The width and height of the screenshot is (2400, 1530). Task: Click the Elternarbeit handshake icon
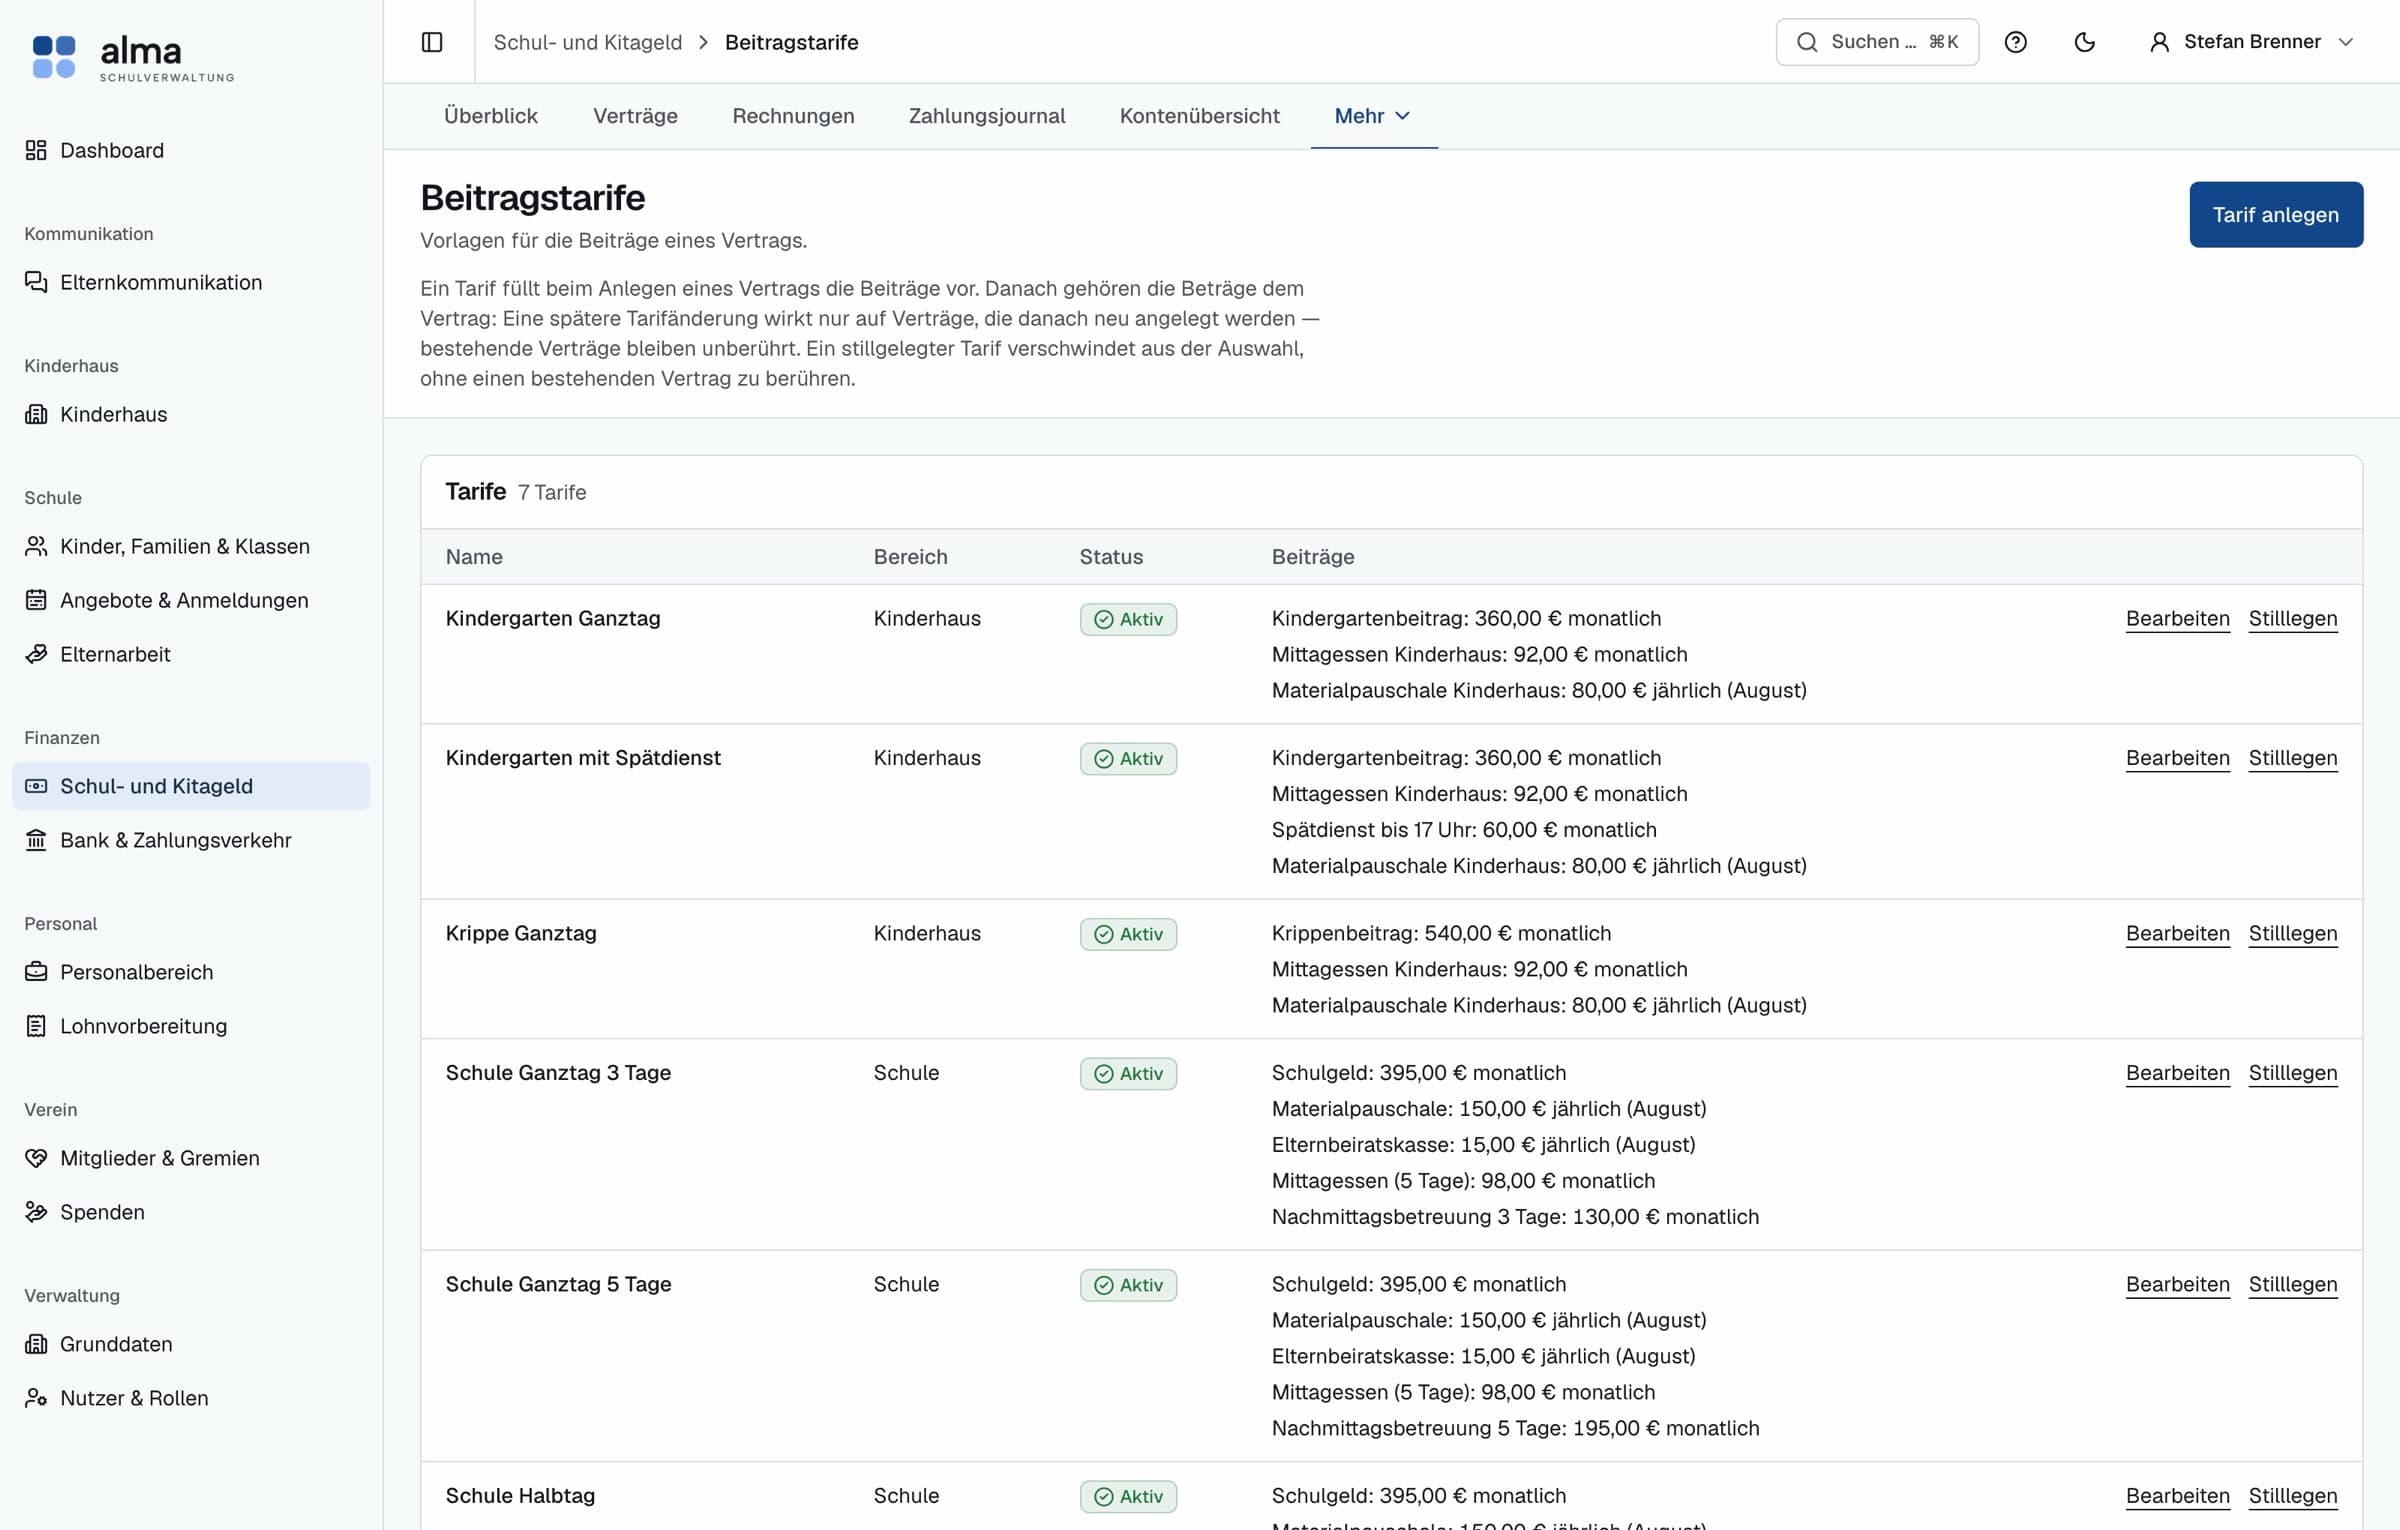pyautogui.click(x=36, y=654)
